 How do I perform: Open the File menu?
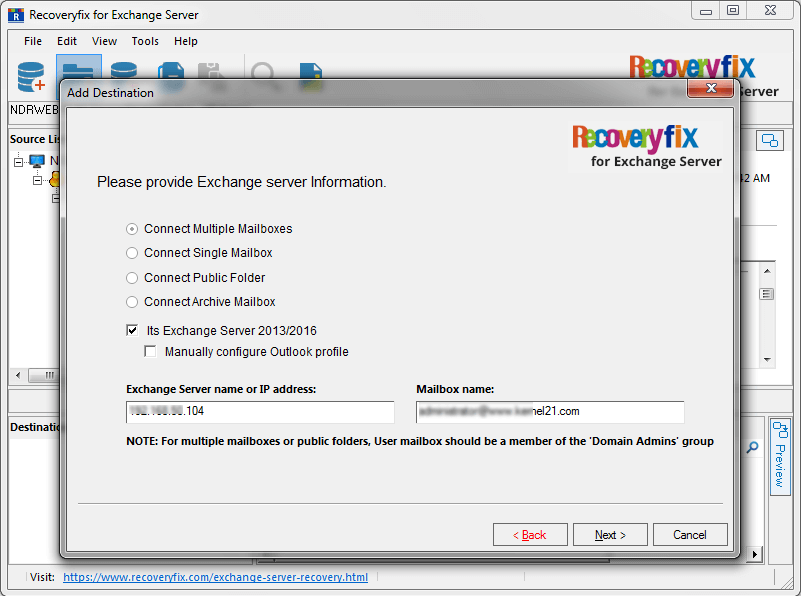tap(33, 41)
